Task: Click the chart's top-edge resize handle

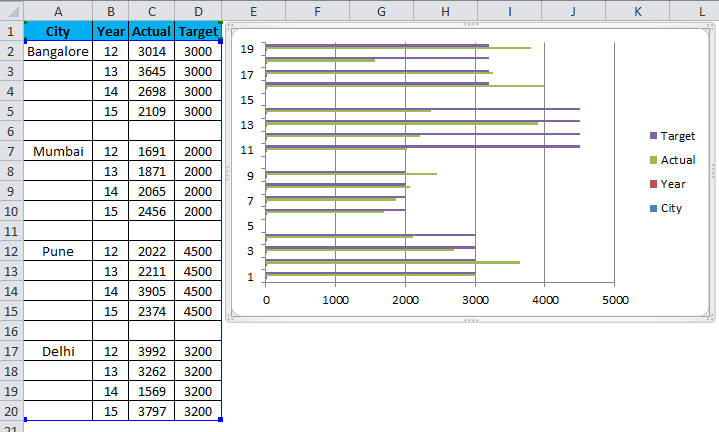Action: point(471,24)
